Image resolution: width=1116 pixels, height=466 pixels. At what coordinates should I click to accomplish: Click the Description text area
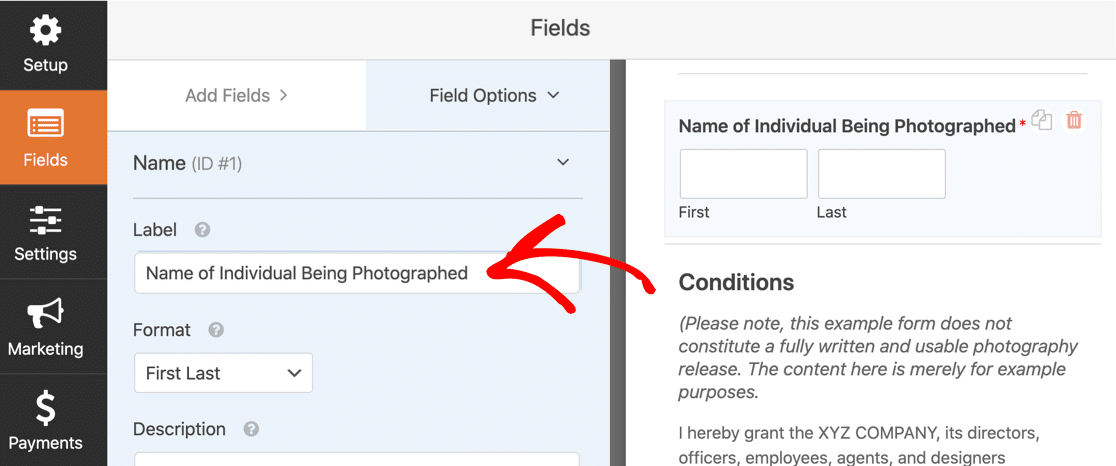357,459
